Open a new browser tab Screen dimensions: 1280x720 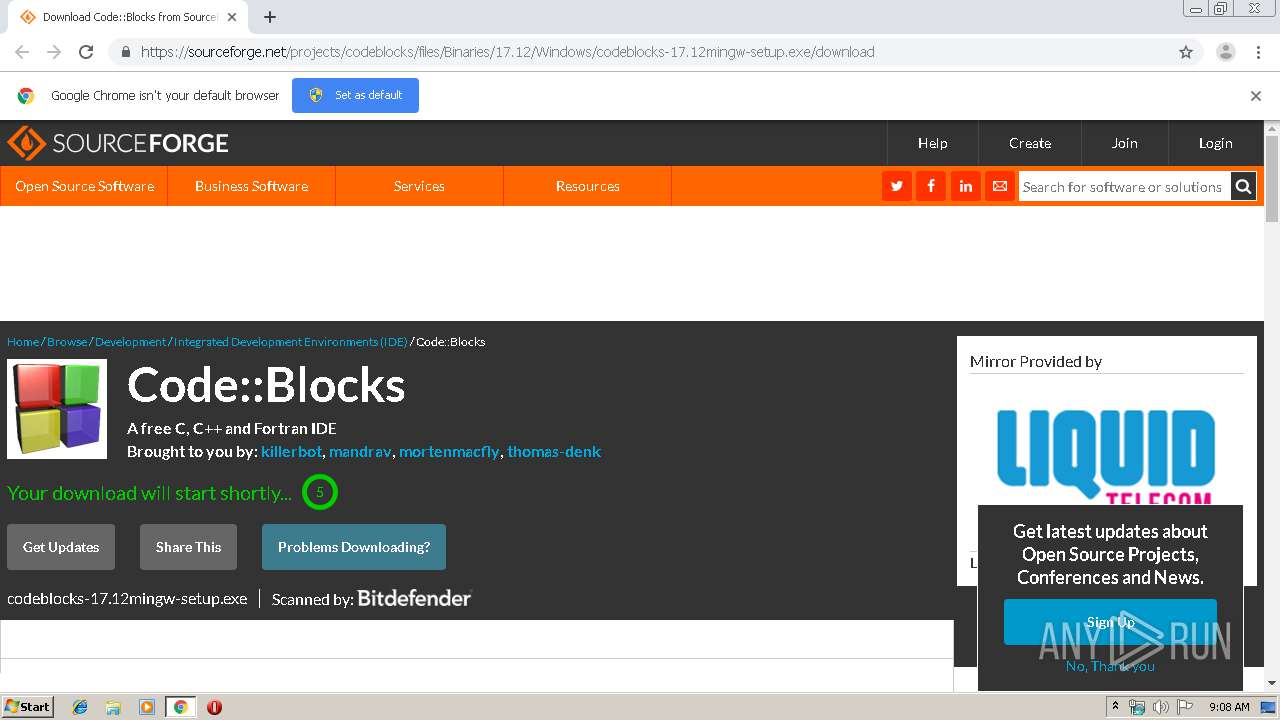point(270,17)
